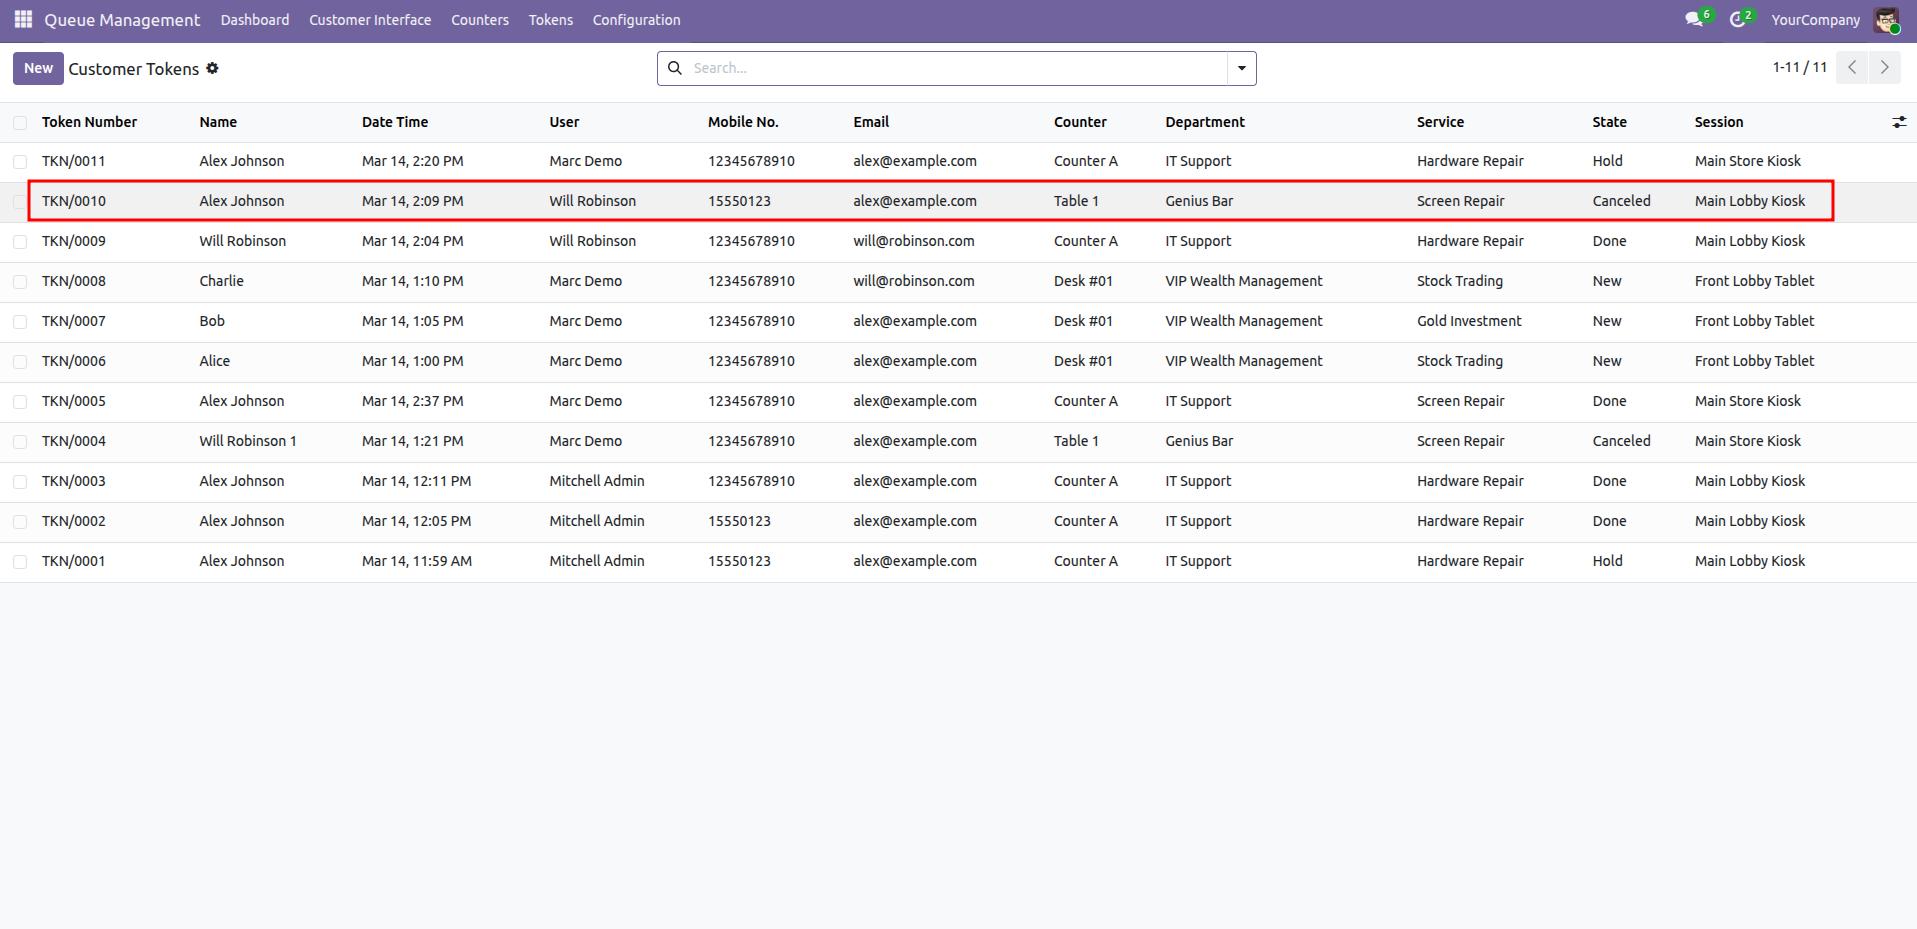The image size is (1917, 929).
Task: Open the apps grid menu icon
Action: (23, 19)
